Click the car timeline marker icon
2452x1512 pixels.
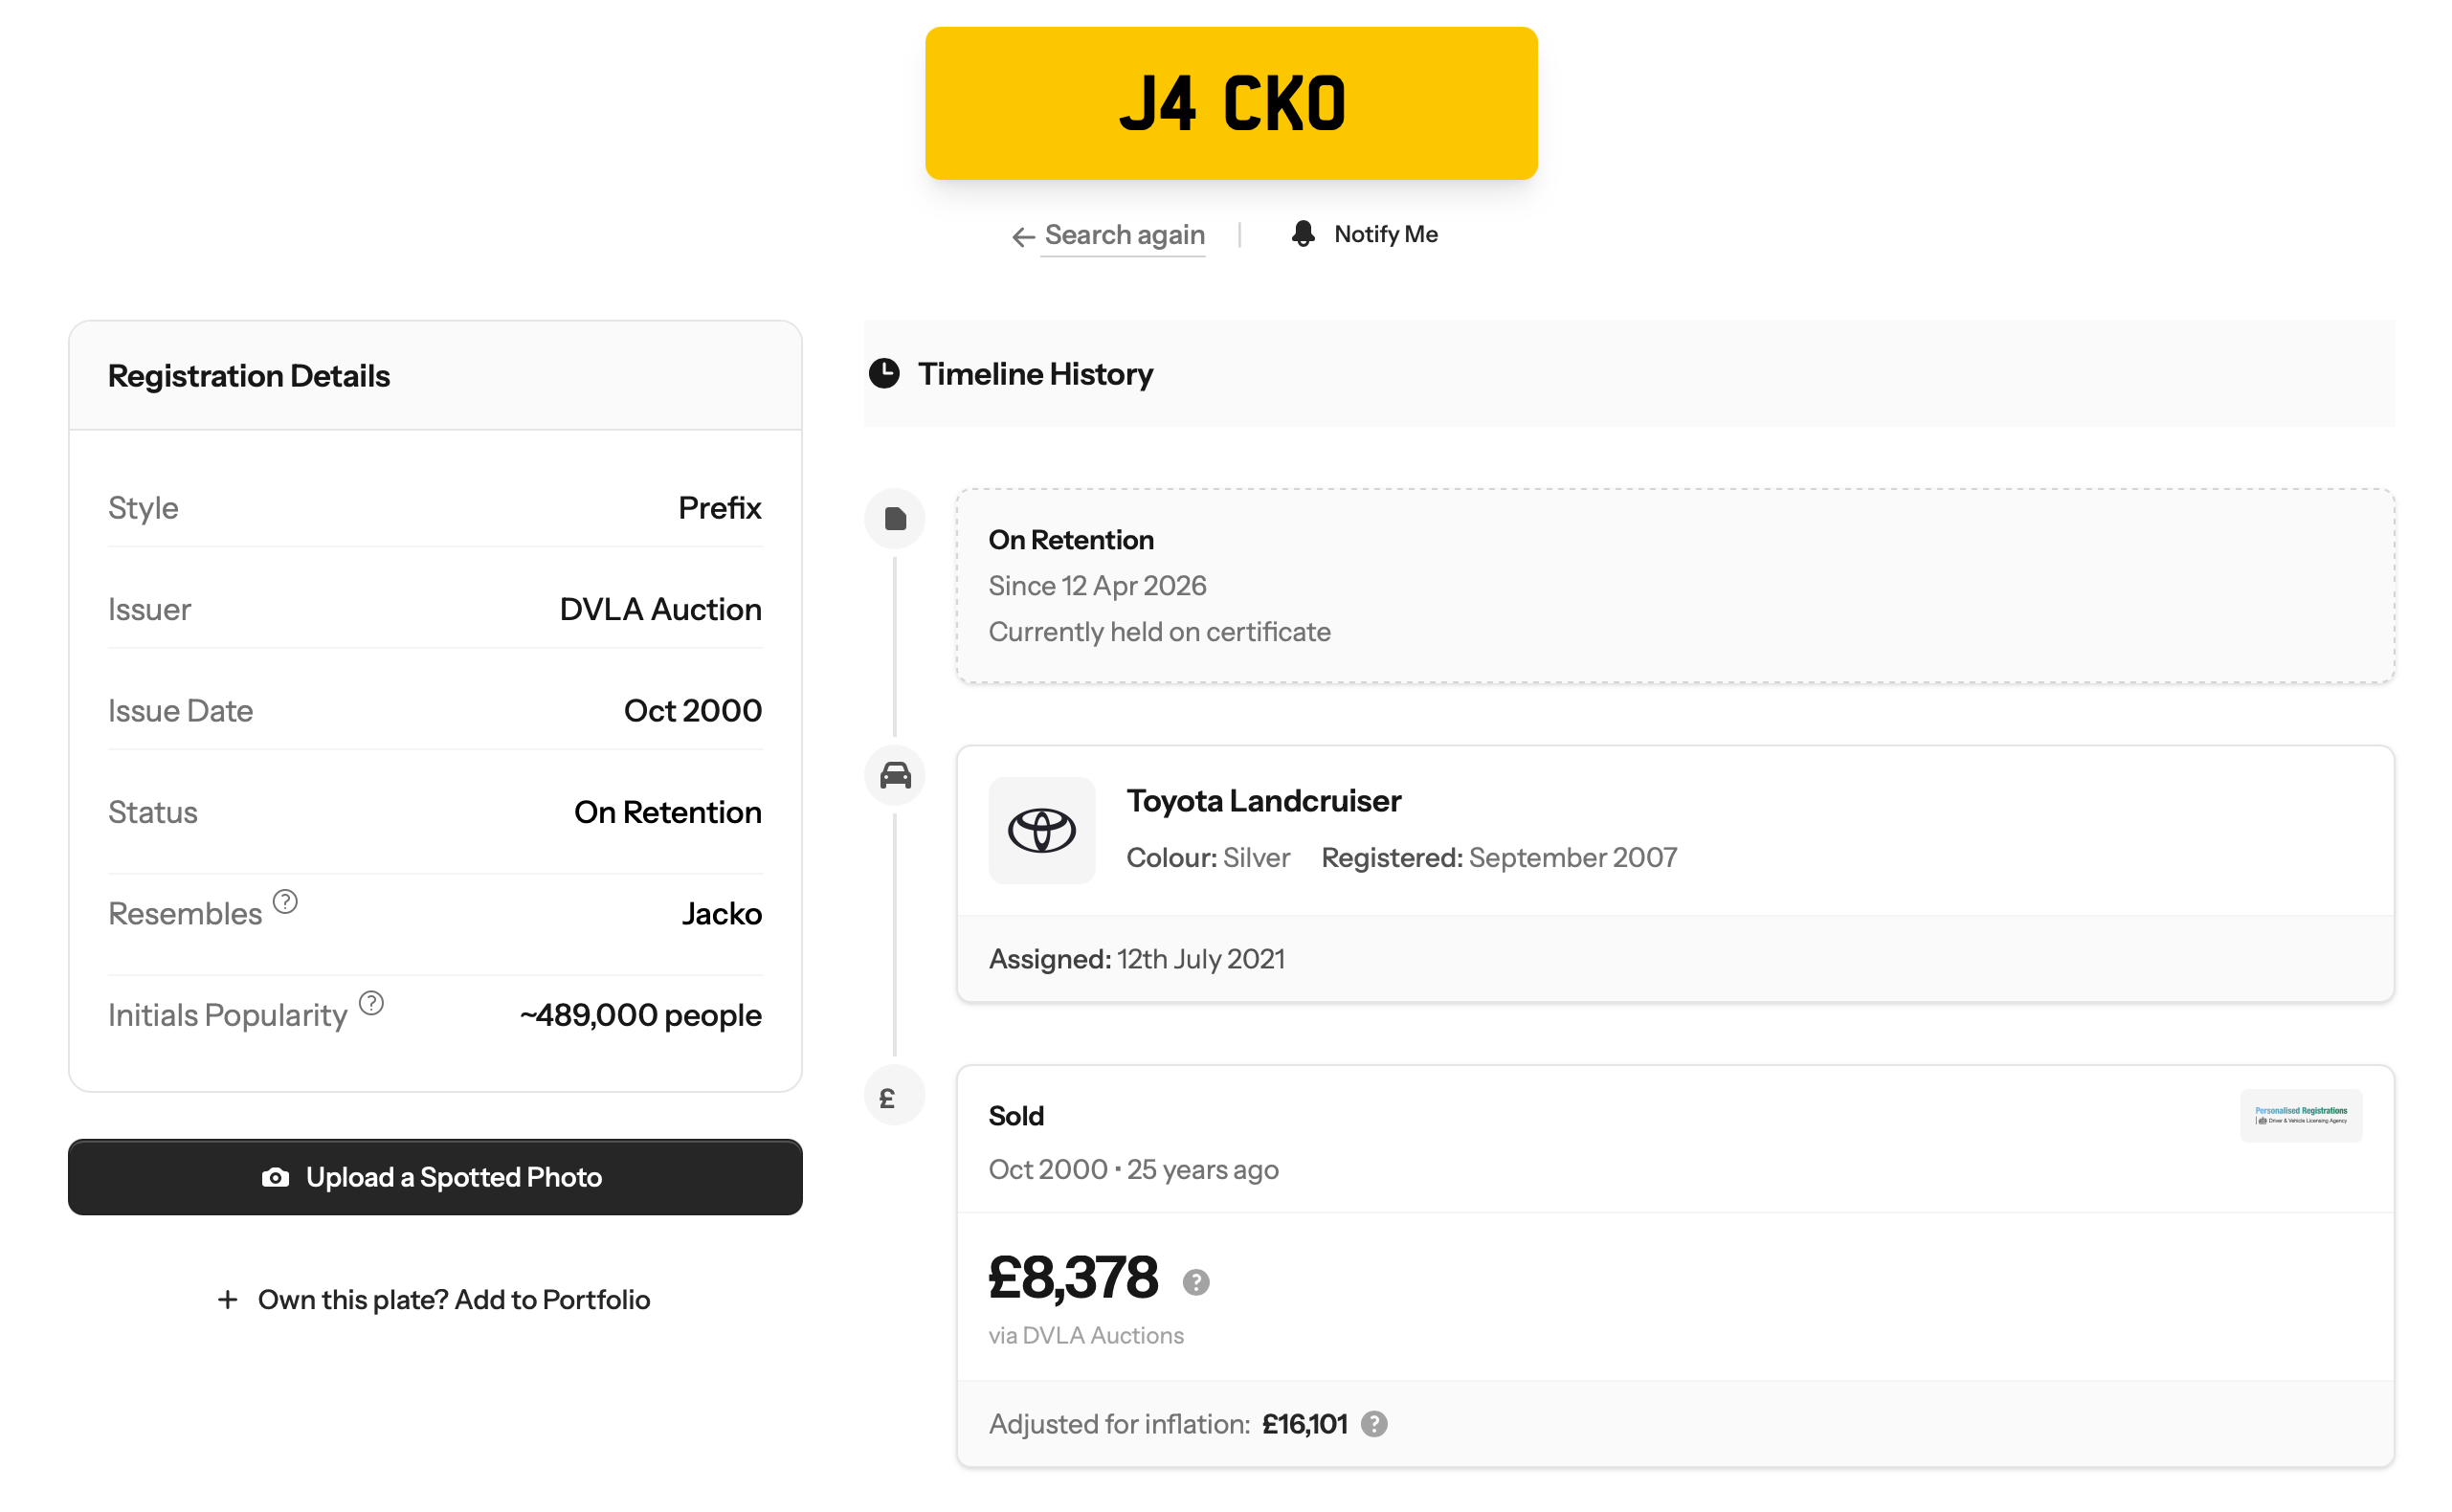pyautogui.click(x=894, y=775)
